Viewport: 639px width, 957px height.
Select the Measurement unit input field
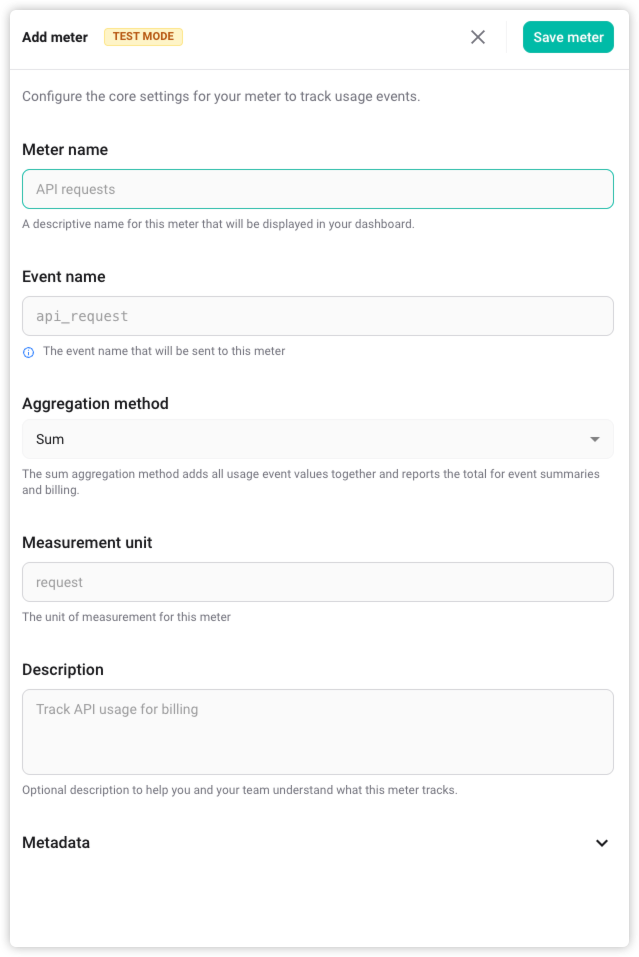point(317,582)
